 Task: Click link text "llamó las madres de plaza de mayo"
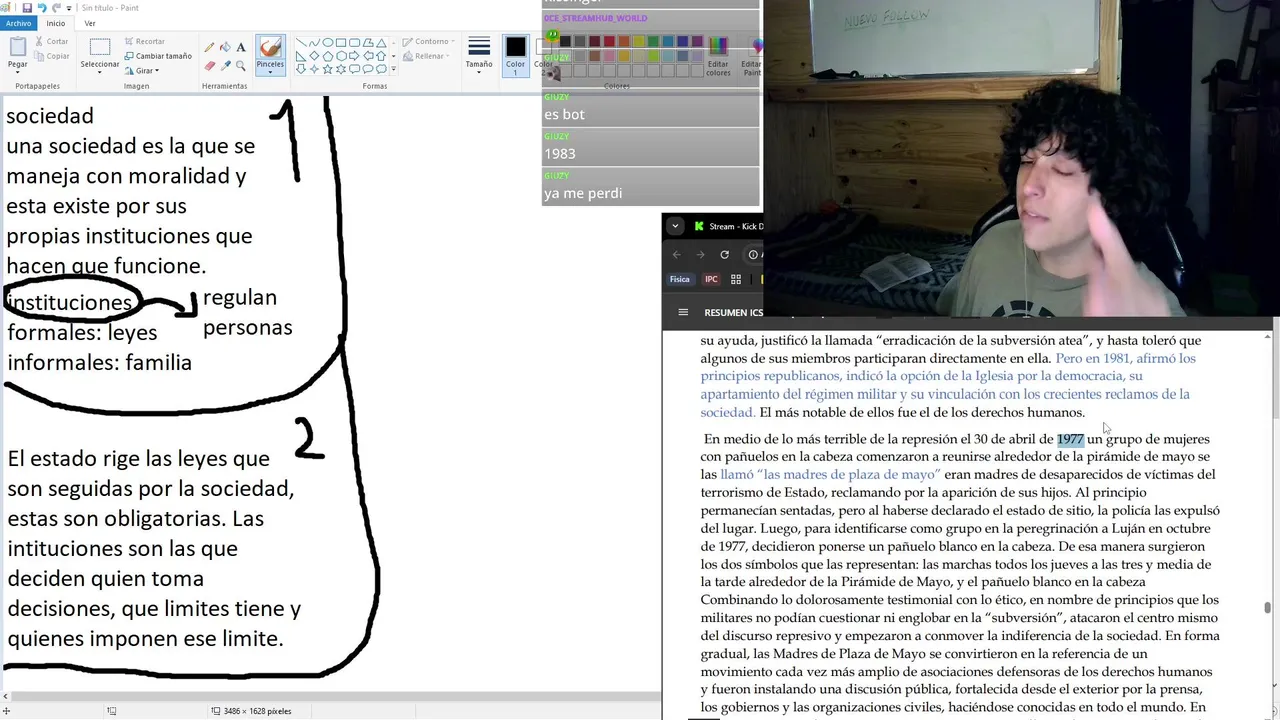click(830, 474)
